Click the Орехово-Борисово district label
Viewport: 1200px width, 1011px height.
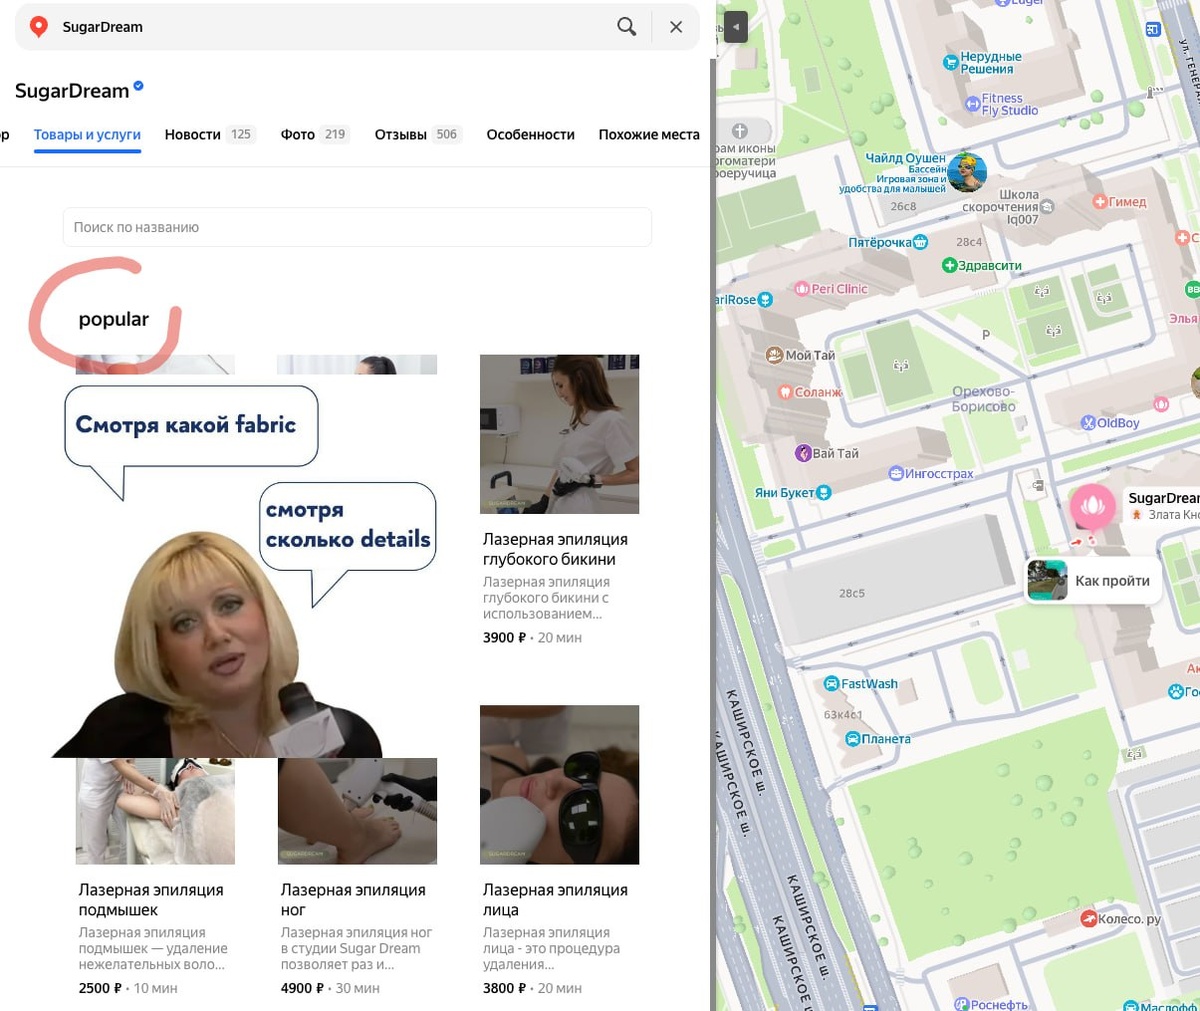click(x=983, y=399)
